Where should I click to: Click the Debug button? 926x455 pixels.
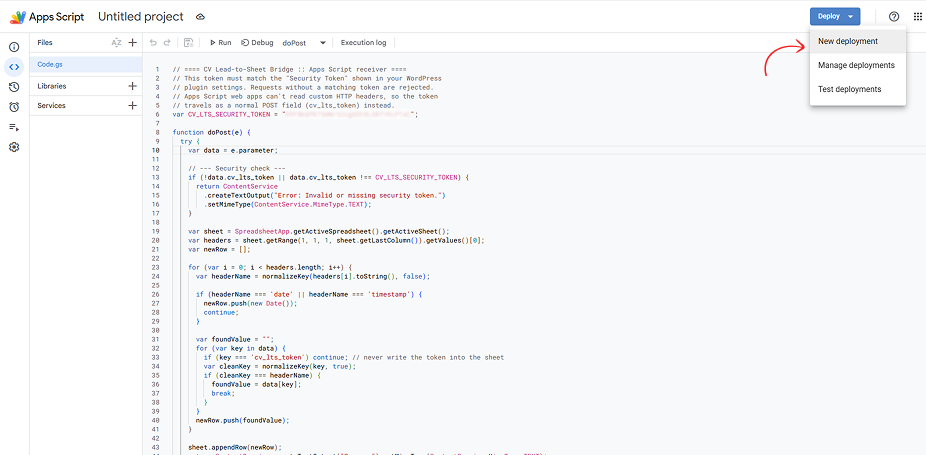coord(257,43)
